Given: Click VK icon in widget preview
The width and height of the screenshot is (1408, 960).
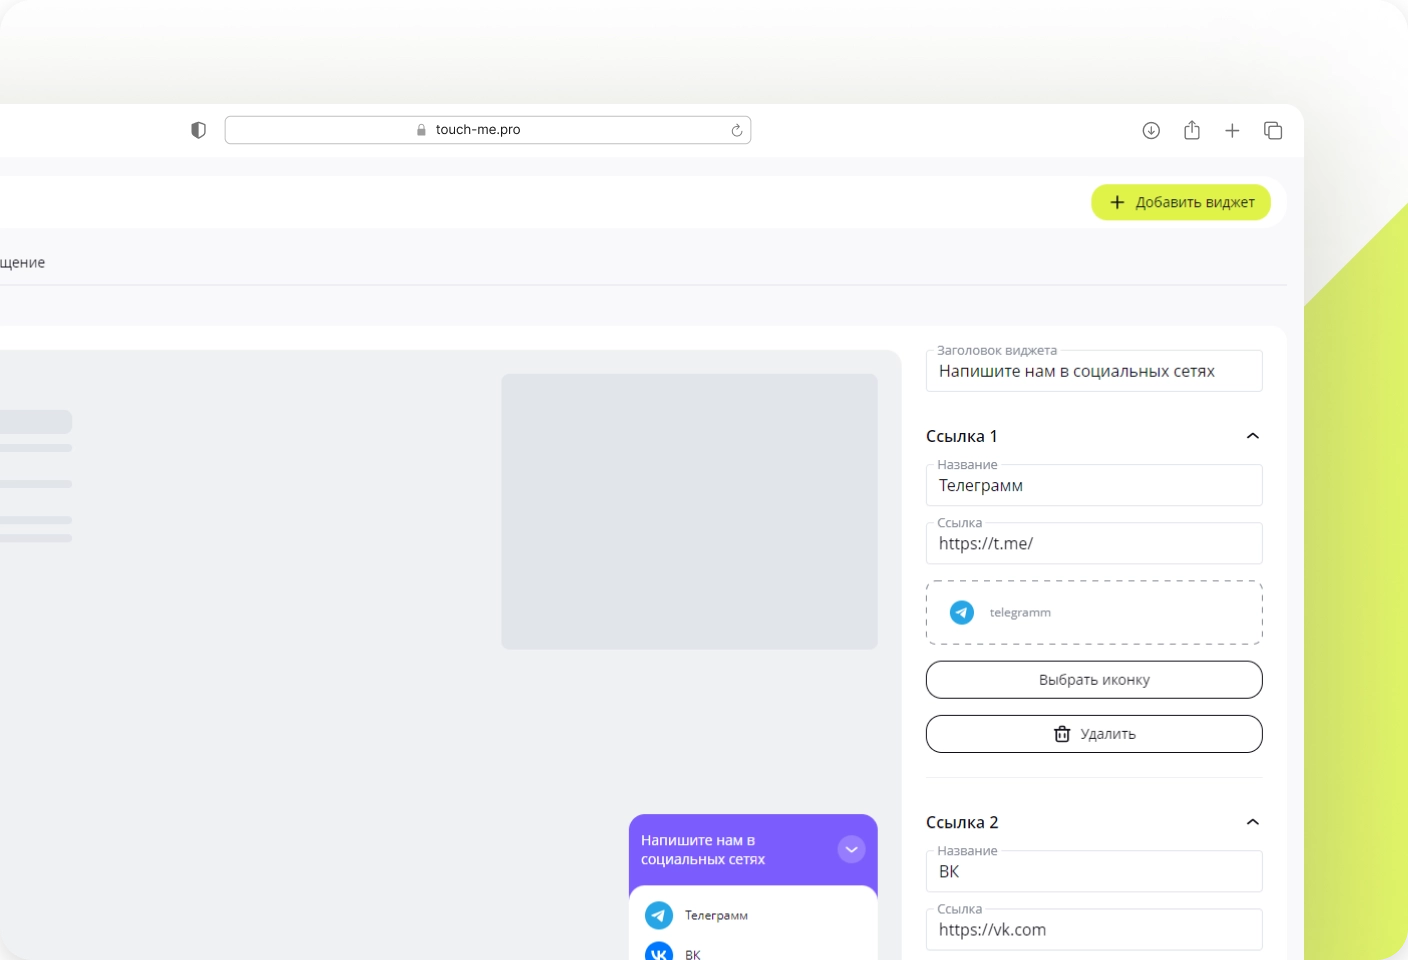Looking at the screenshot, I should click(659, 951).
